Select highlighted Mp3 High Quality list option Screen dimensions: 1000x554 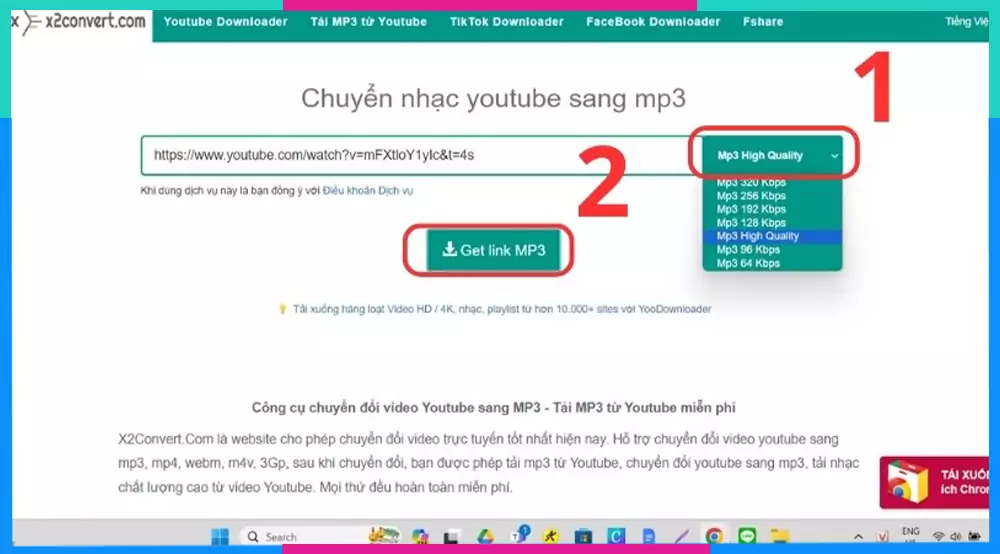coord(772,236)
